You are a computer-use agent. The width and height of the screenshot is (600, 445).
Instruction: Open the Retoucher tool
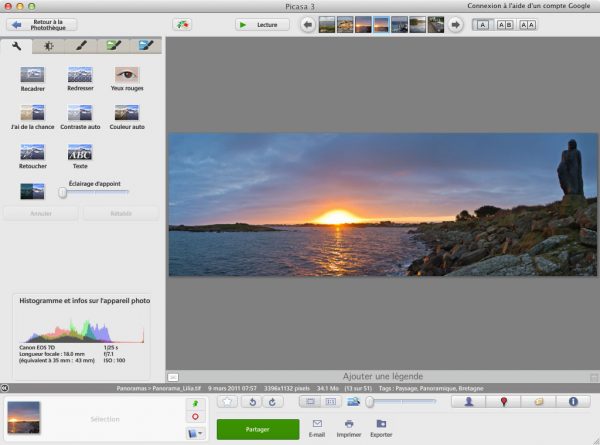(32, 152)
